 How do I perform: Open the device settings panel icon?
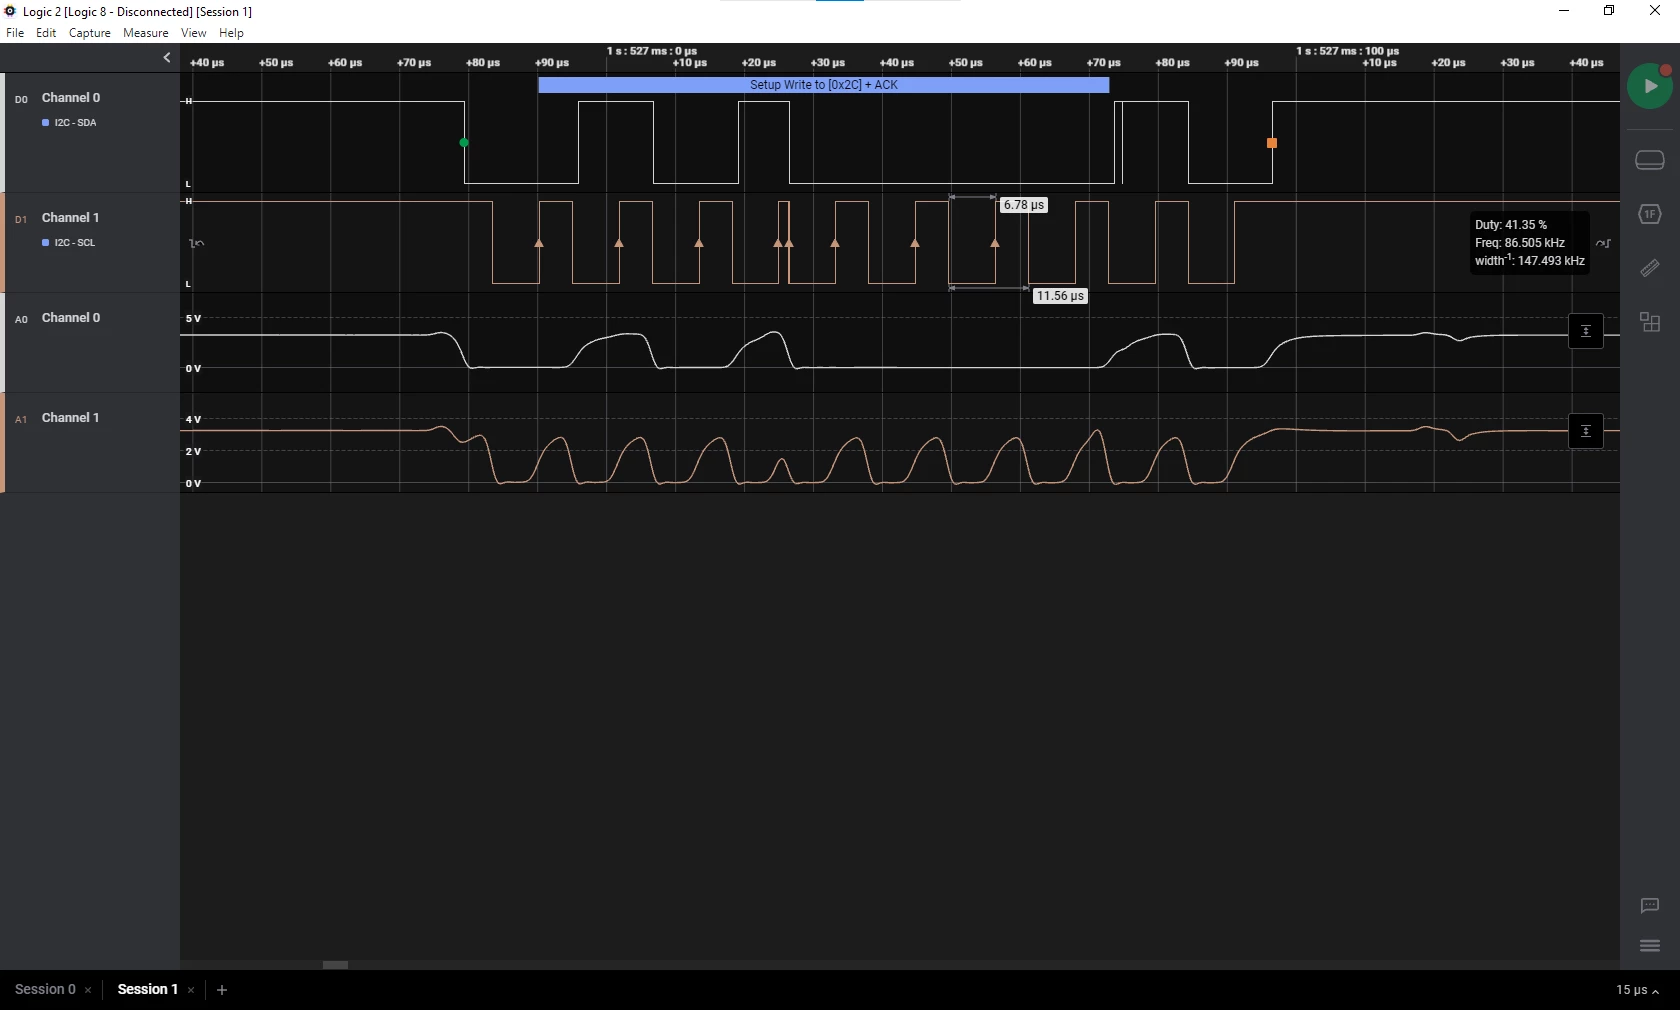coord(1650,160)
